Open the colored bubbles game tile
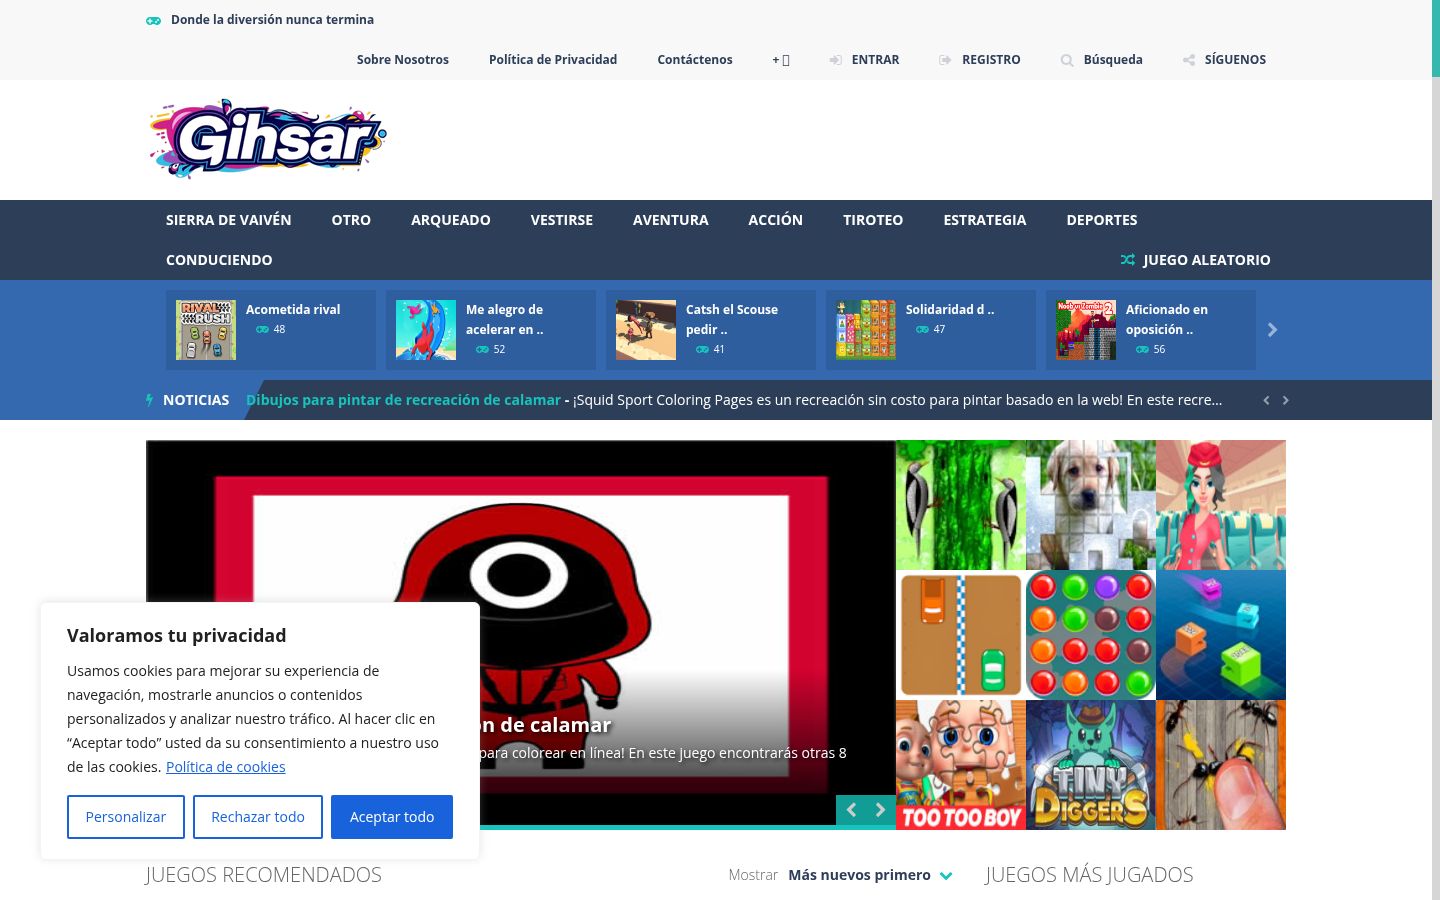 click(x=1091, y=635)
